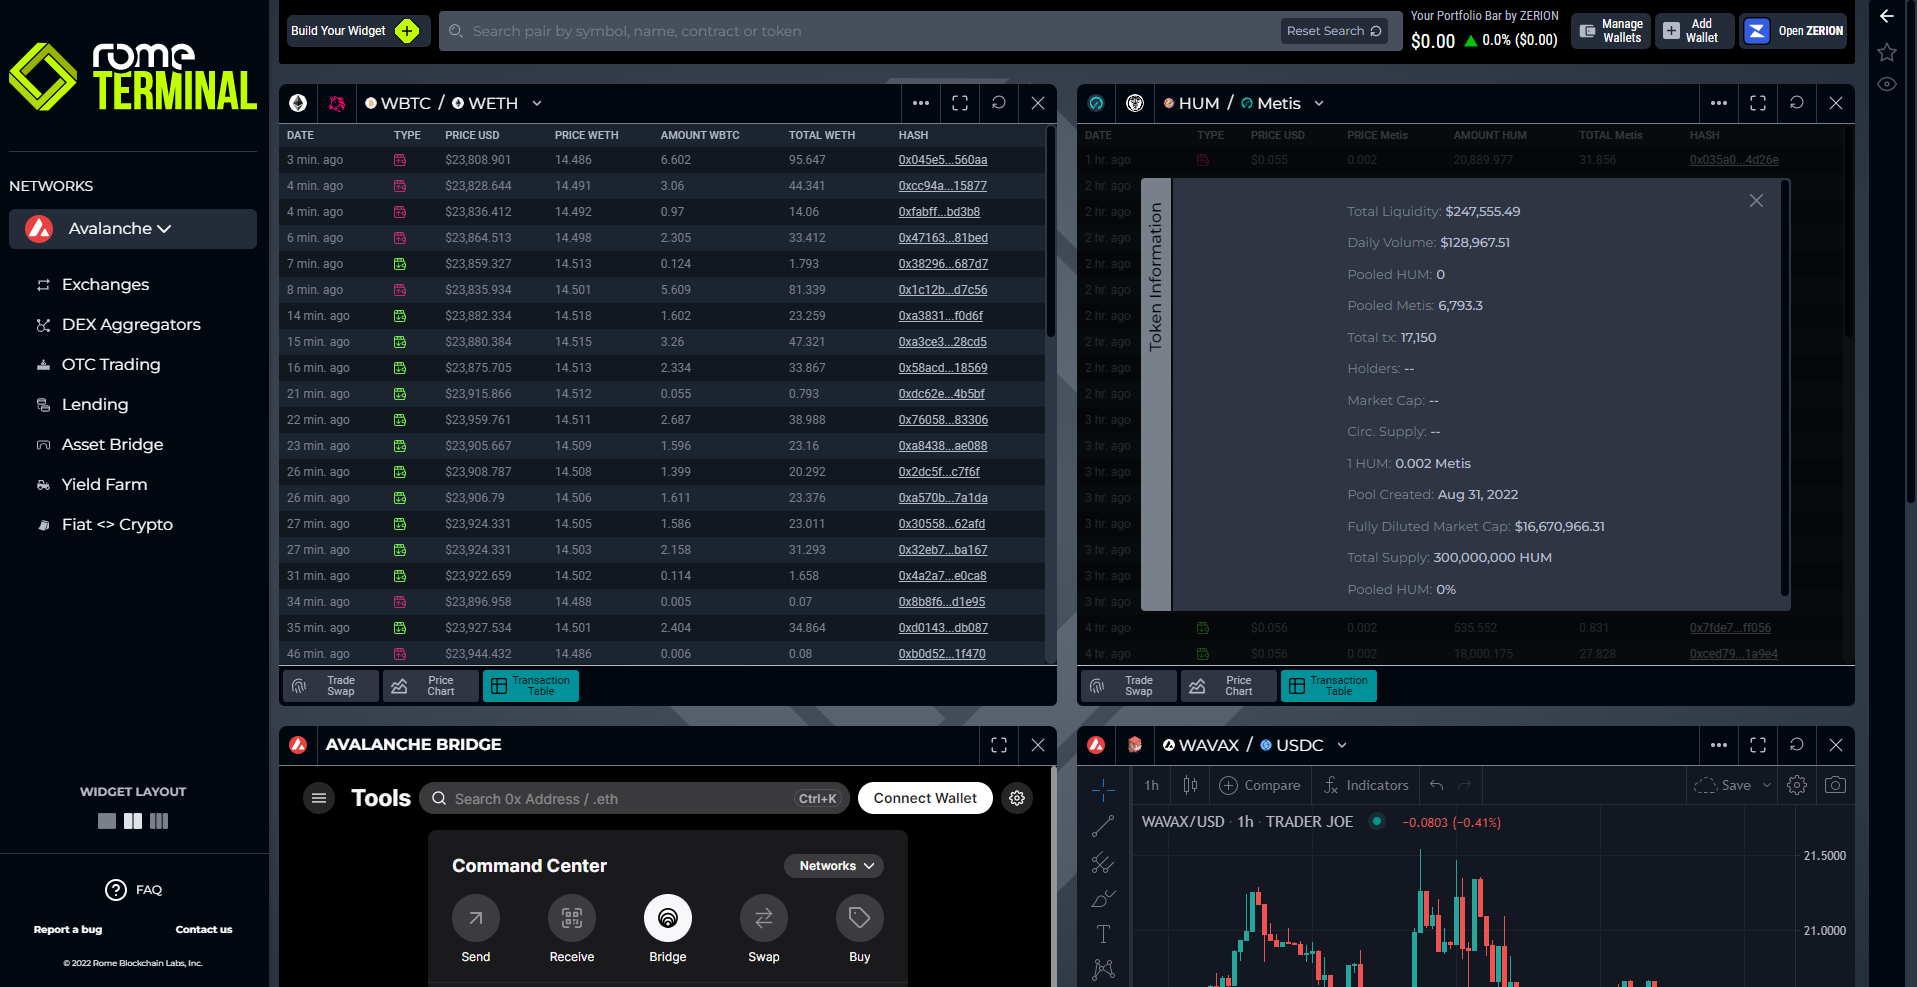The image size is (1917, 987).
Task: Close the Token Information popup
Action: click(1757, 201)
